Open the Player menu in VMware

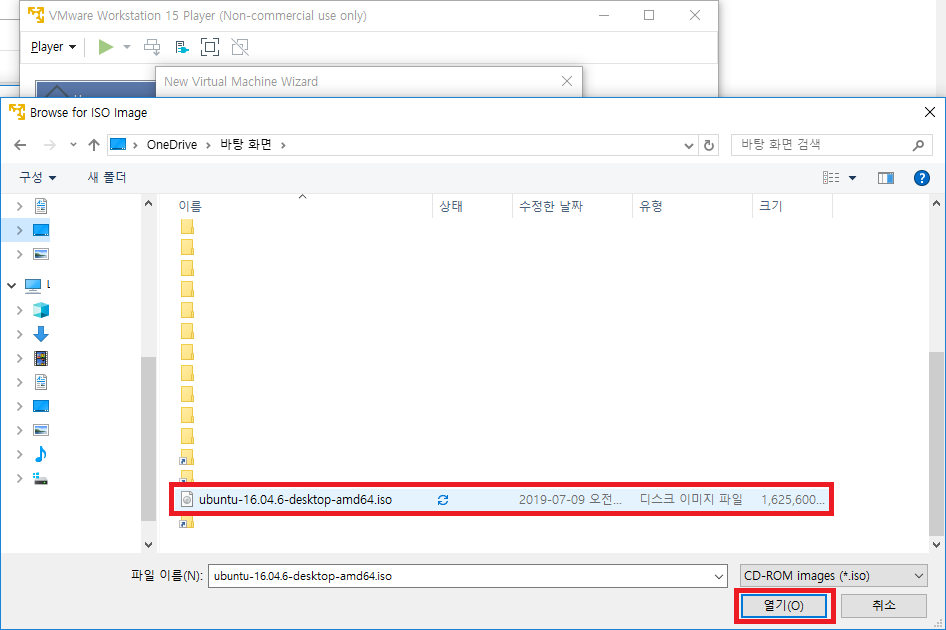53,47
